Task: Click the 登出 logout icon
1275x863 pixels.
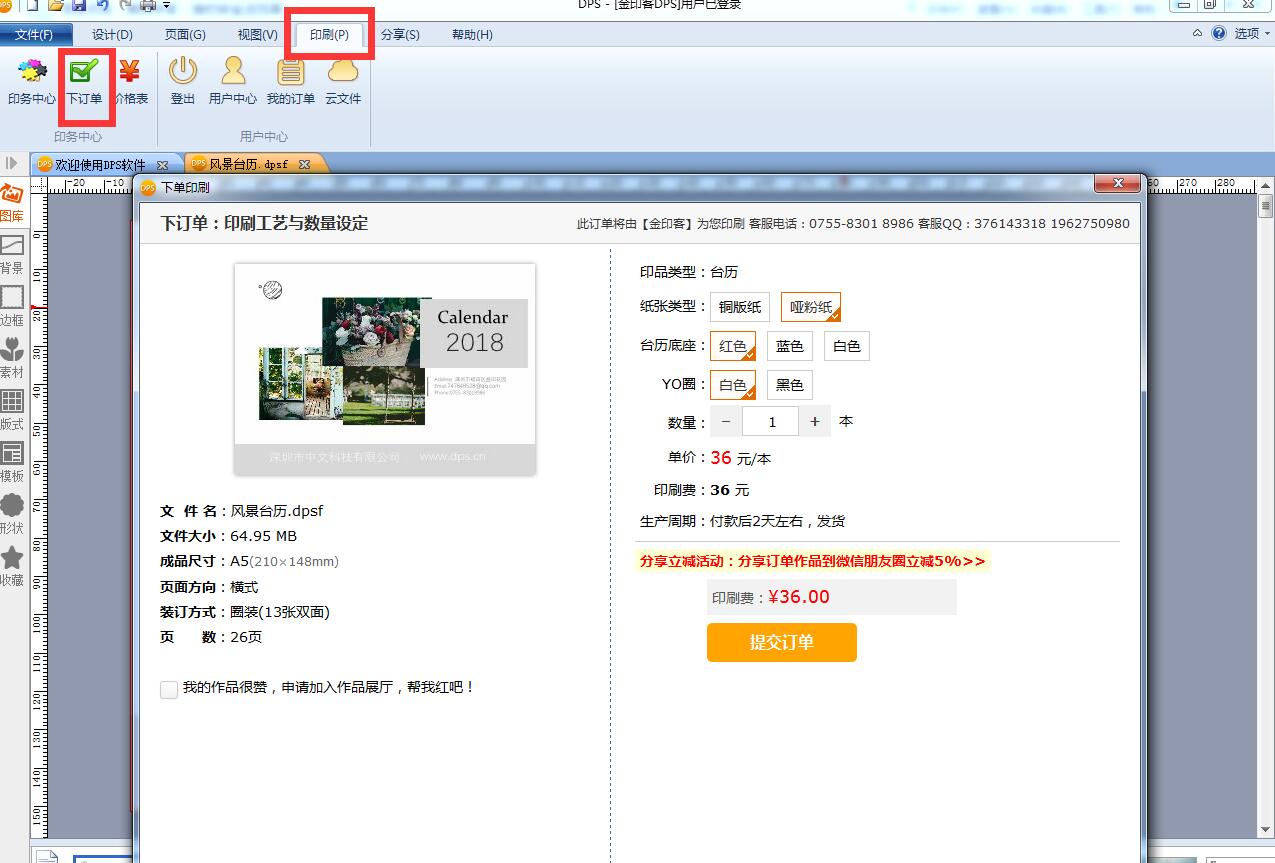Action: point(183,82)
